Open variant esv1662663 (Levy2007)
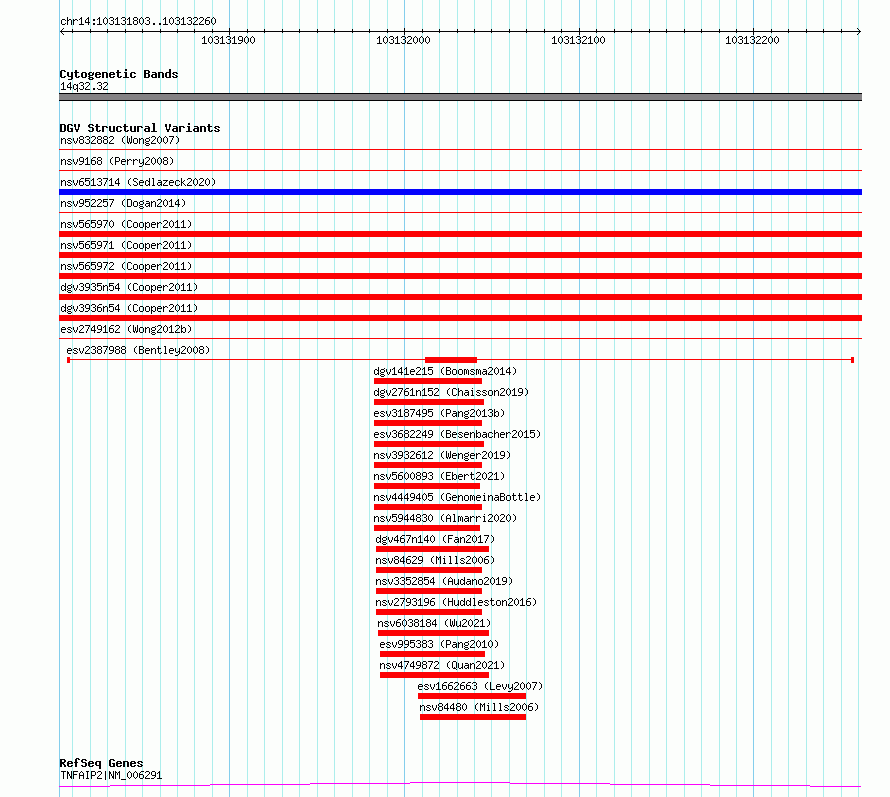Image resolution: width=890 pixels, height=797 pixels. coord(480,686)
